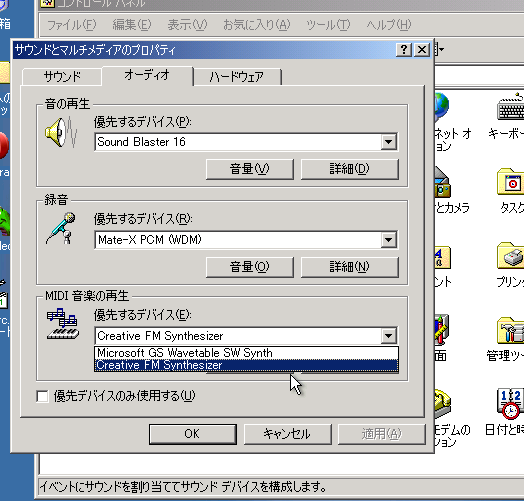Close the sound properties dialog
The width and height of the screenshot is (524, 501).
(422, 50)
